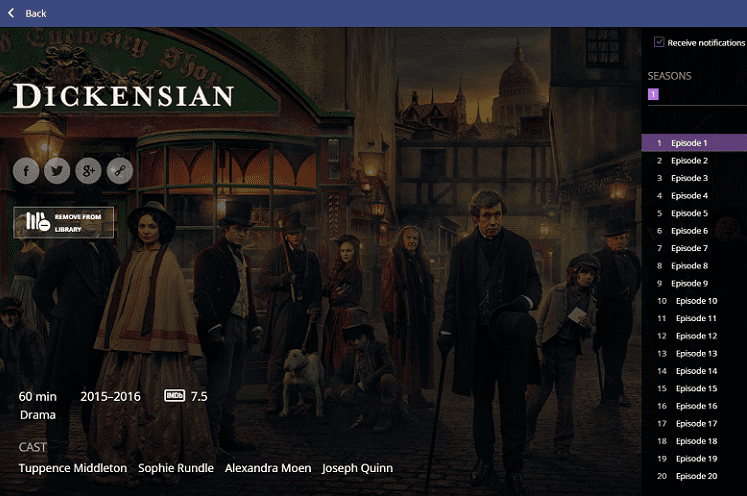747x496 pixels.
Task: Copy link via the chain icon
Action: 120,171
